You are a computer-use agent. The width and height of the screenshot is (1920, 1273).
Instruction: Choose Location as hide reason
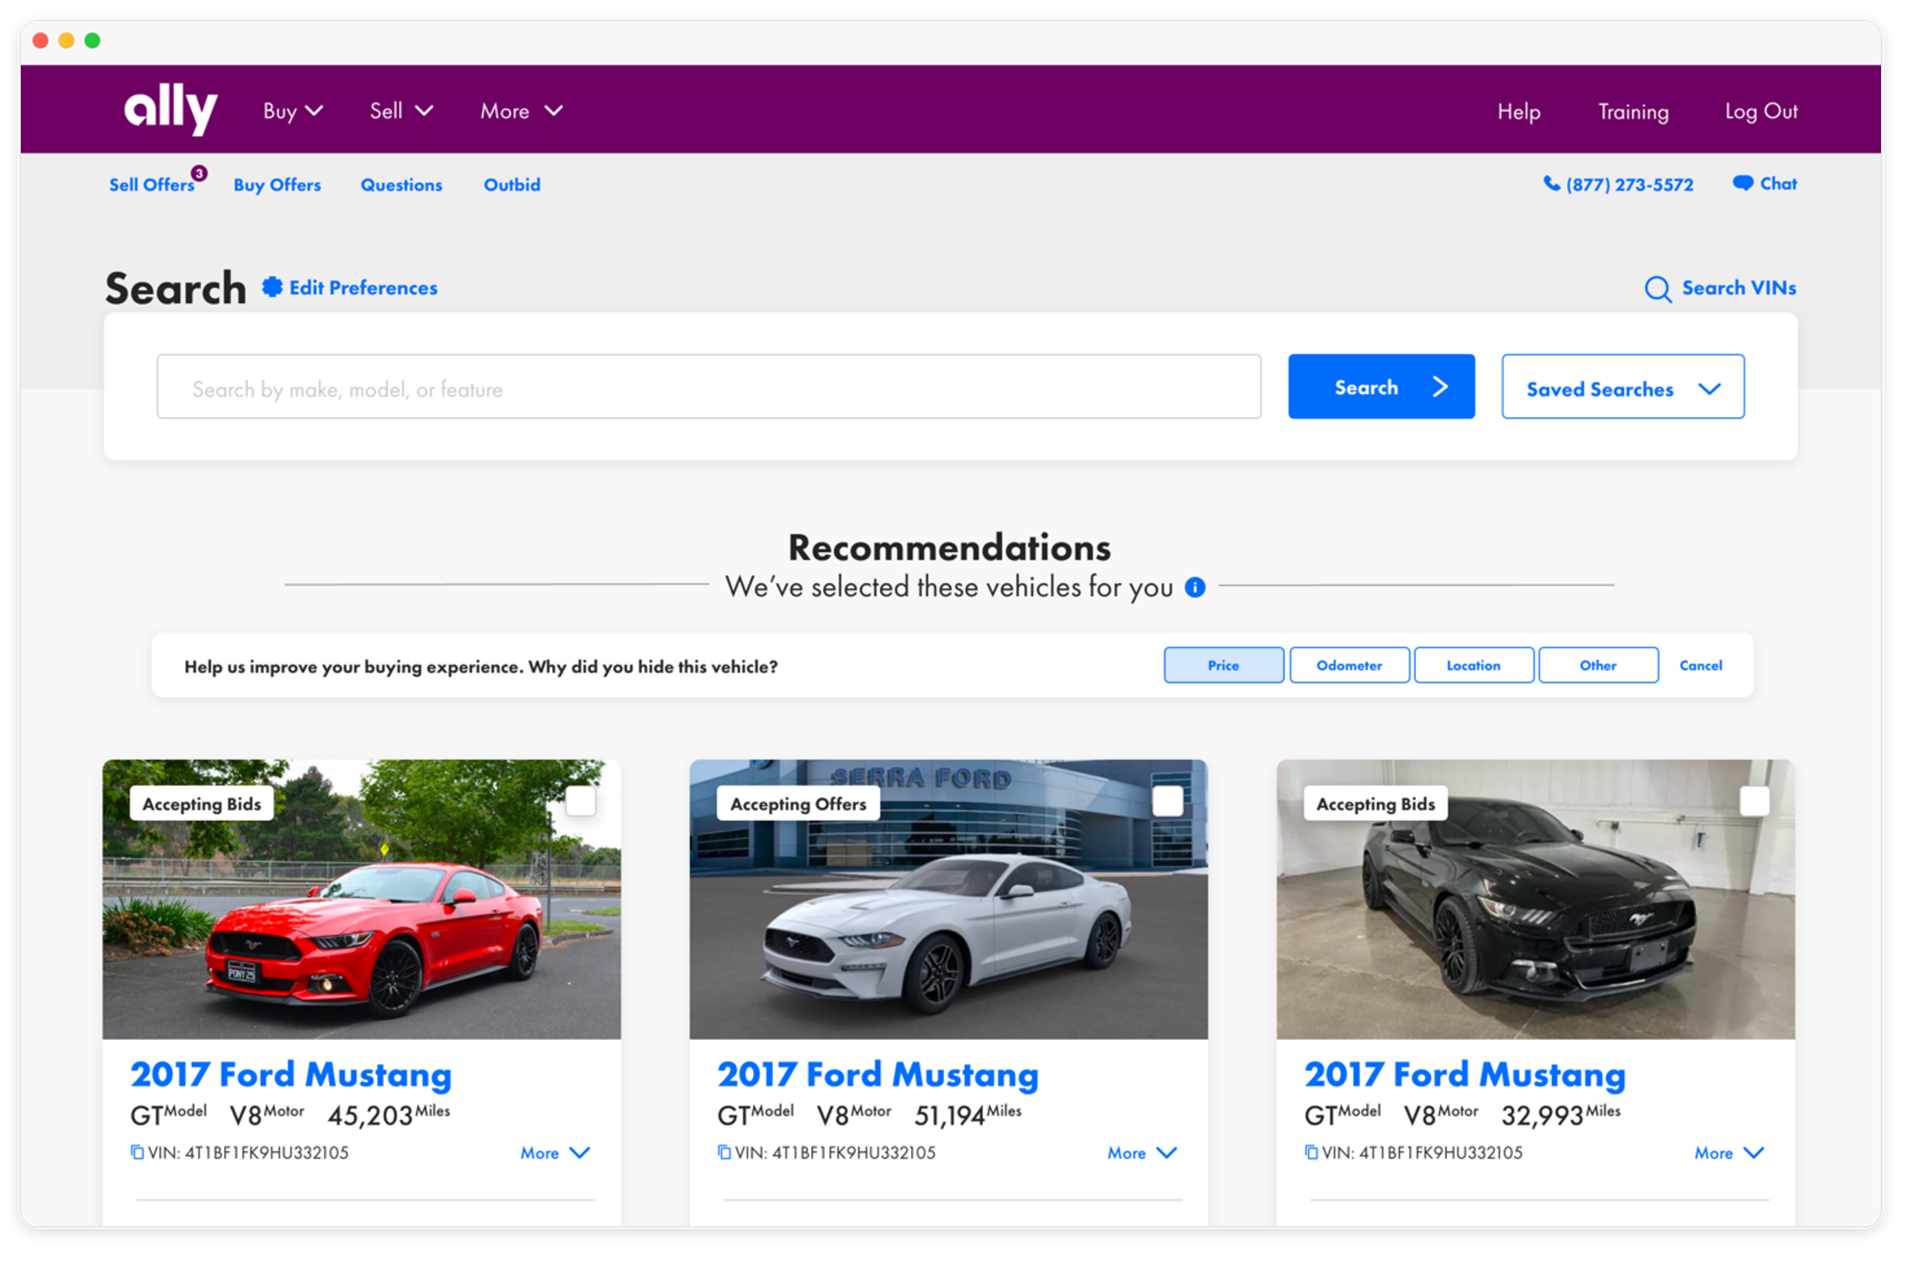1473,665
